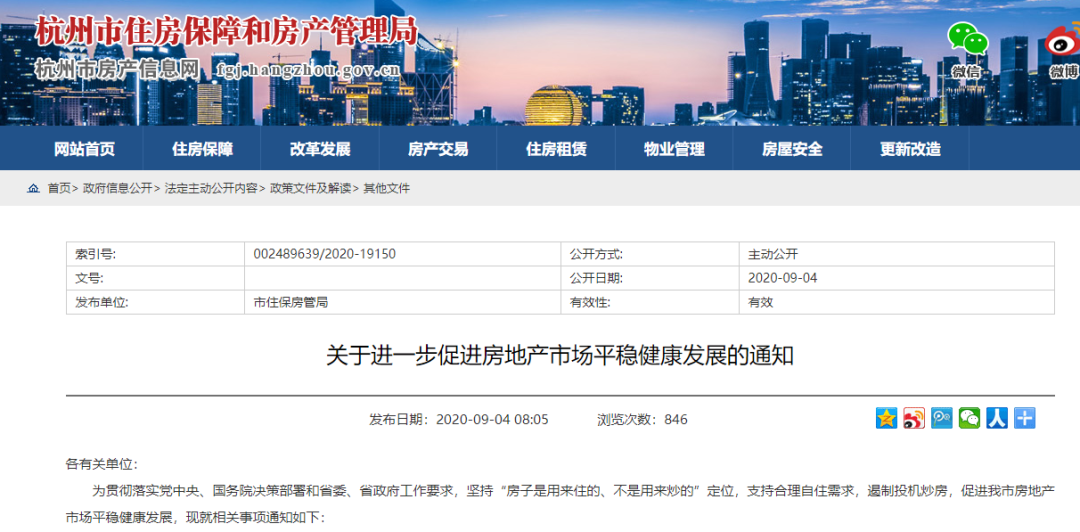The height and width of the screenshot is (532, 1080).
Task: Click 法定主动公开内容 breadcrumb link
Action: [x=211, y=188]
